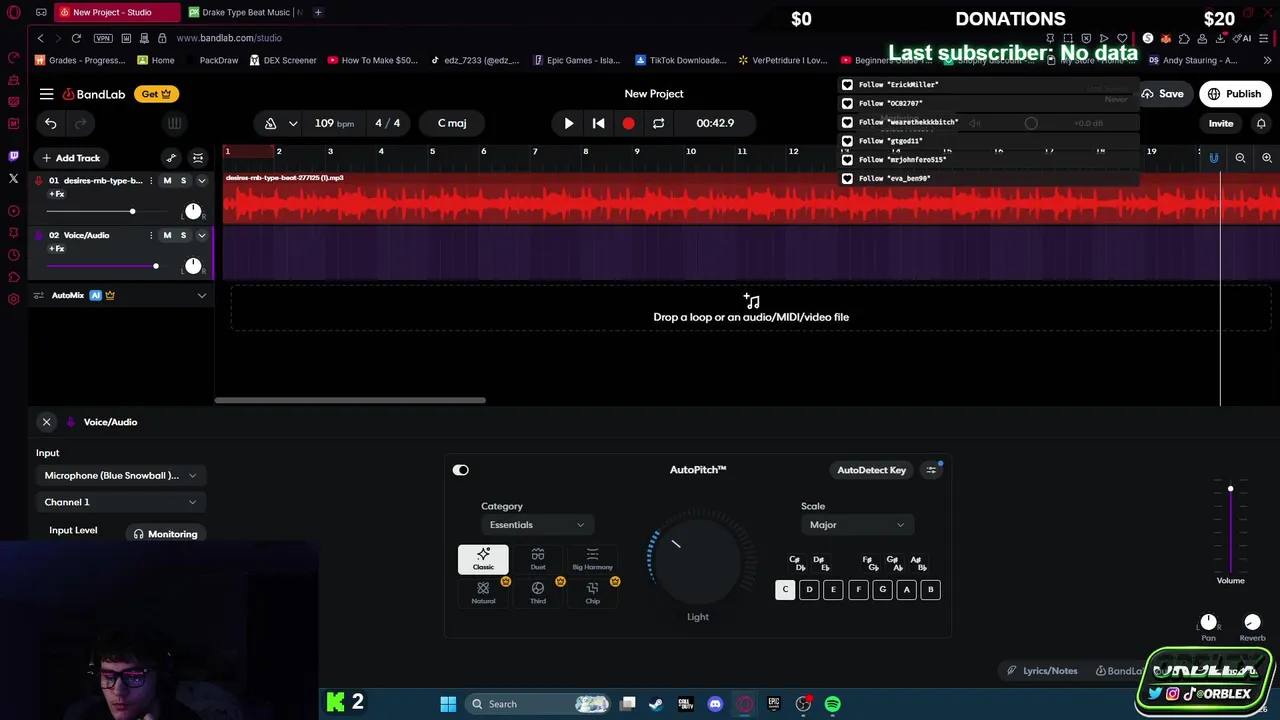Image resolution: width=1280 pixels, height=720 pixels.
Task: Open the automation curve tool
Action: (x=171, y=158)
